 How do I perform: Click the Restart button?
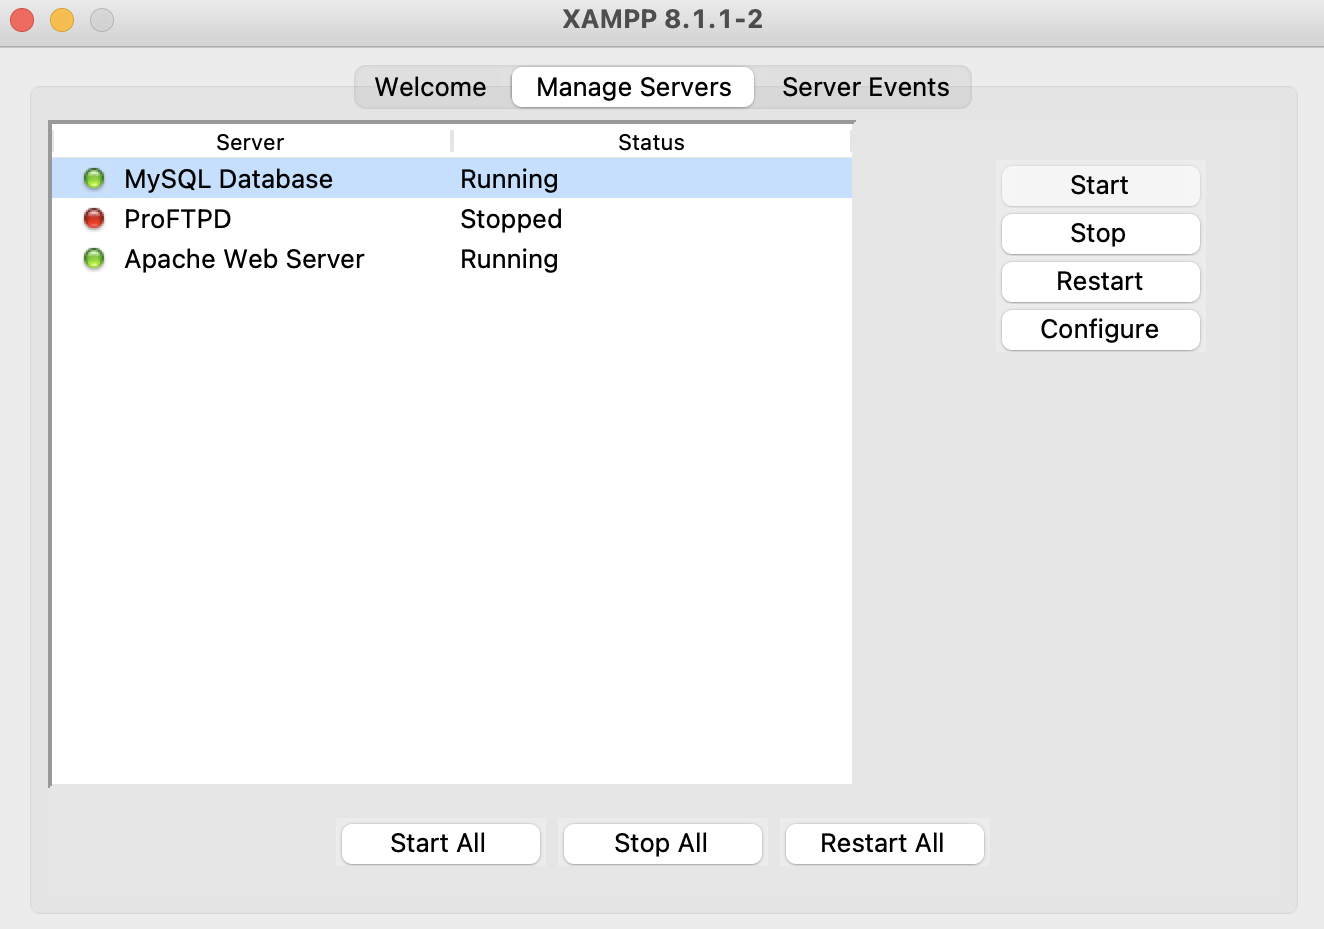pyautogui.click(x=1100, y=281)
